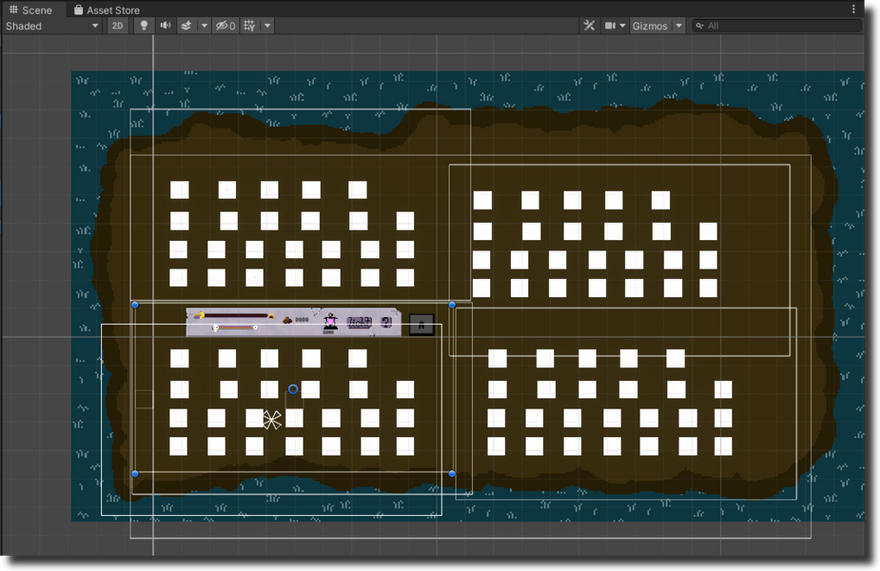This screenshot has height=571, width=880.
Task: Select the blue circle gizmo handle
Action: click(293, 389)
